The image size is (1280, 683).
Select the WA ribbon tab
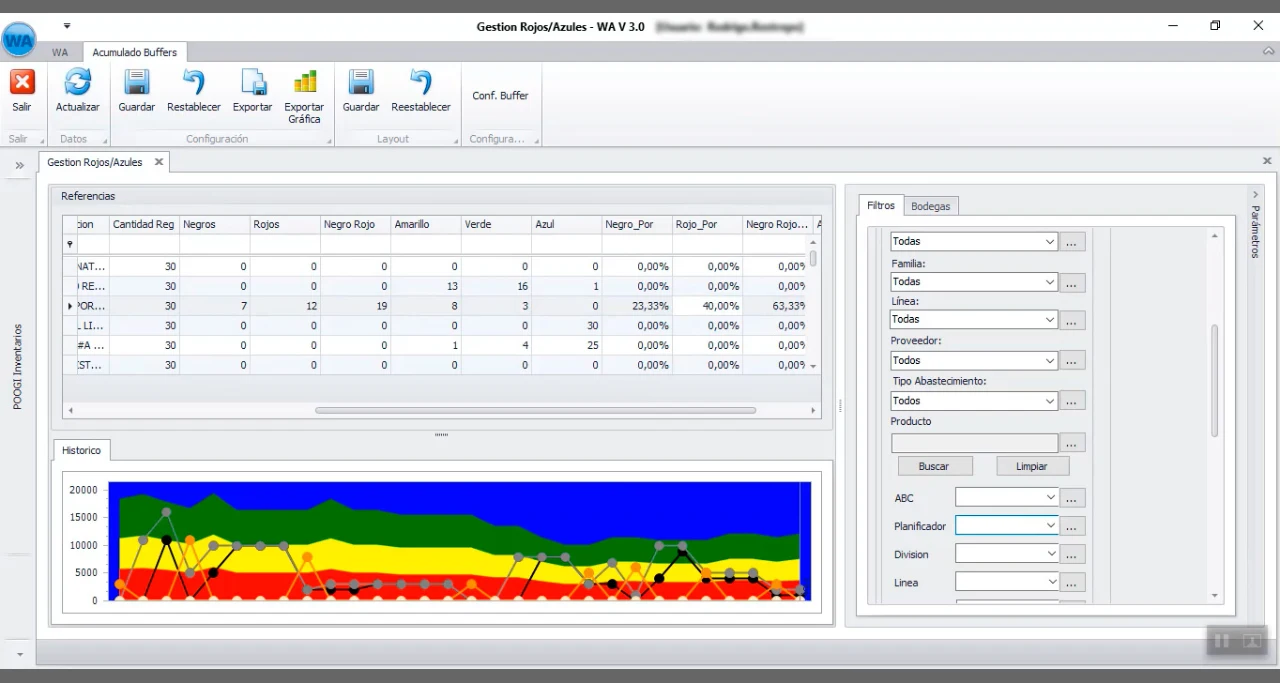(60, 52)
